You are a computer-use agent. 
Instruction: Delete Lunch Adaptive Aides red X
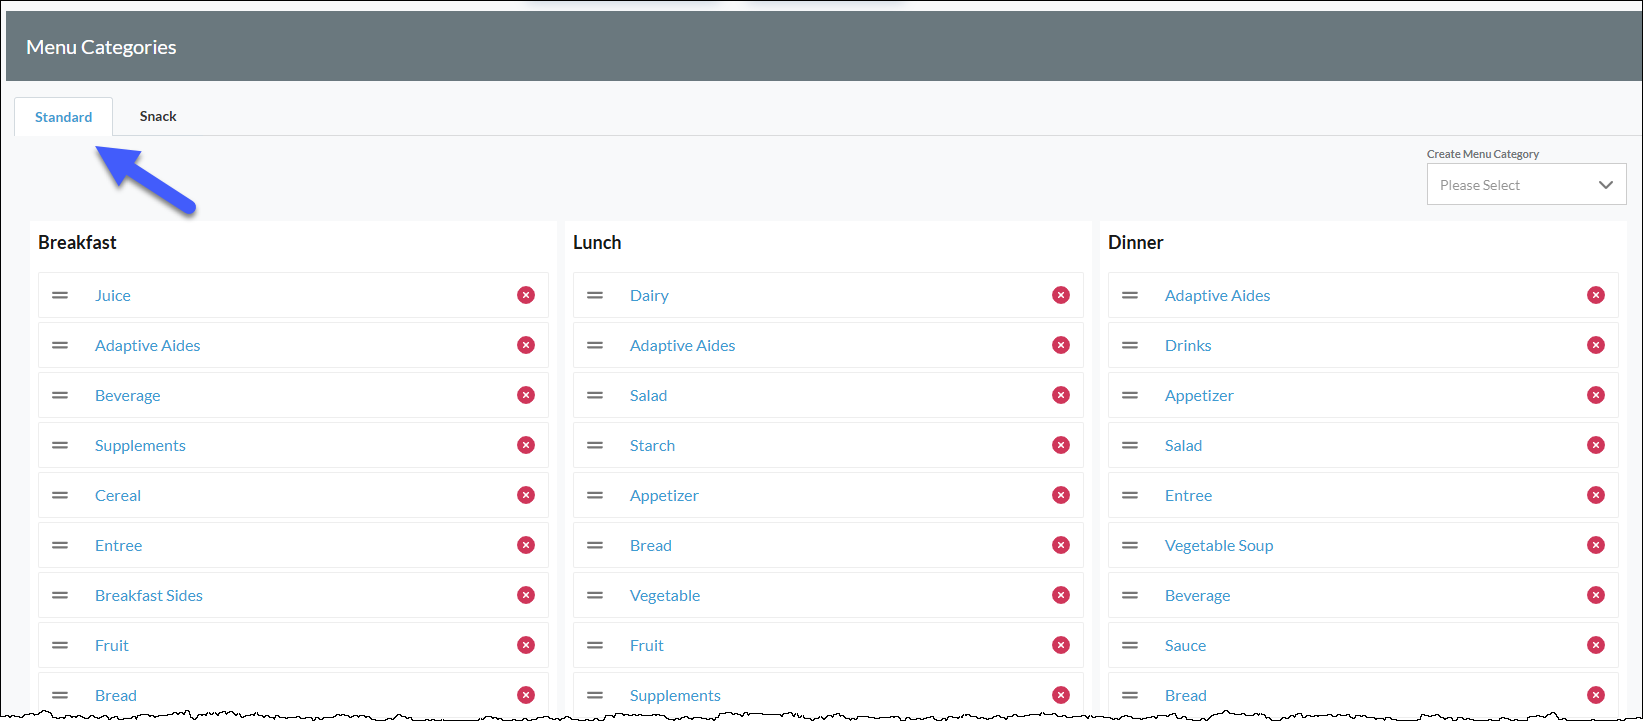1061,345
